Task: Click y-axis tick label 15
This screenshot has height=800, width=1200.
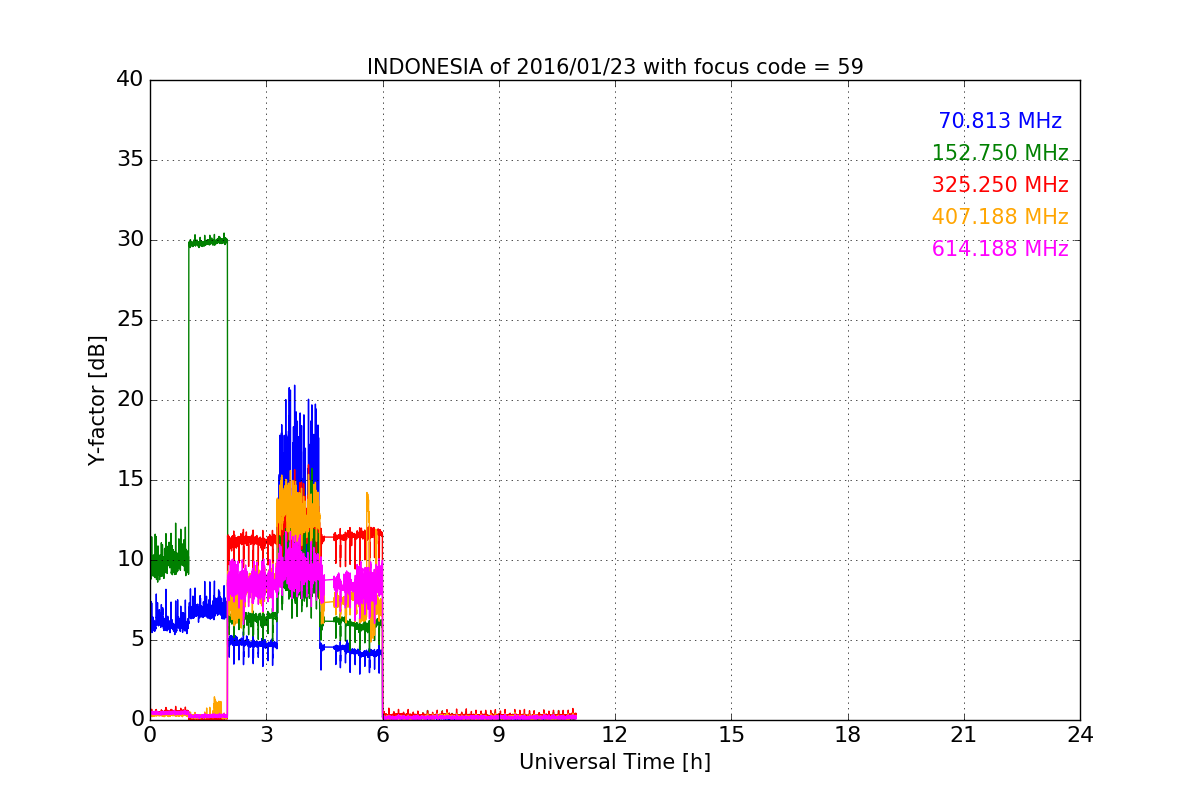Action: click(x=130, y=479)
